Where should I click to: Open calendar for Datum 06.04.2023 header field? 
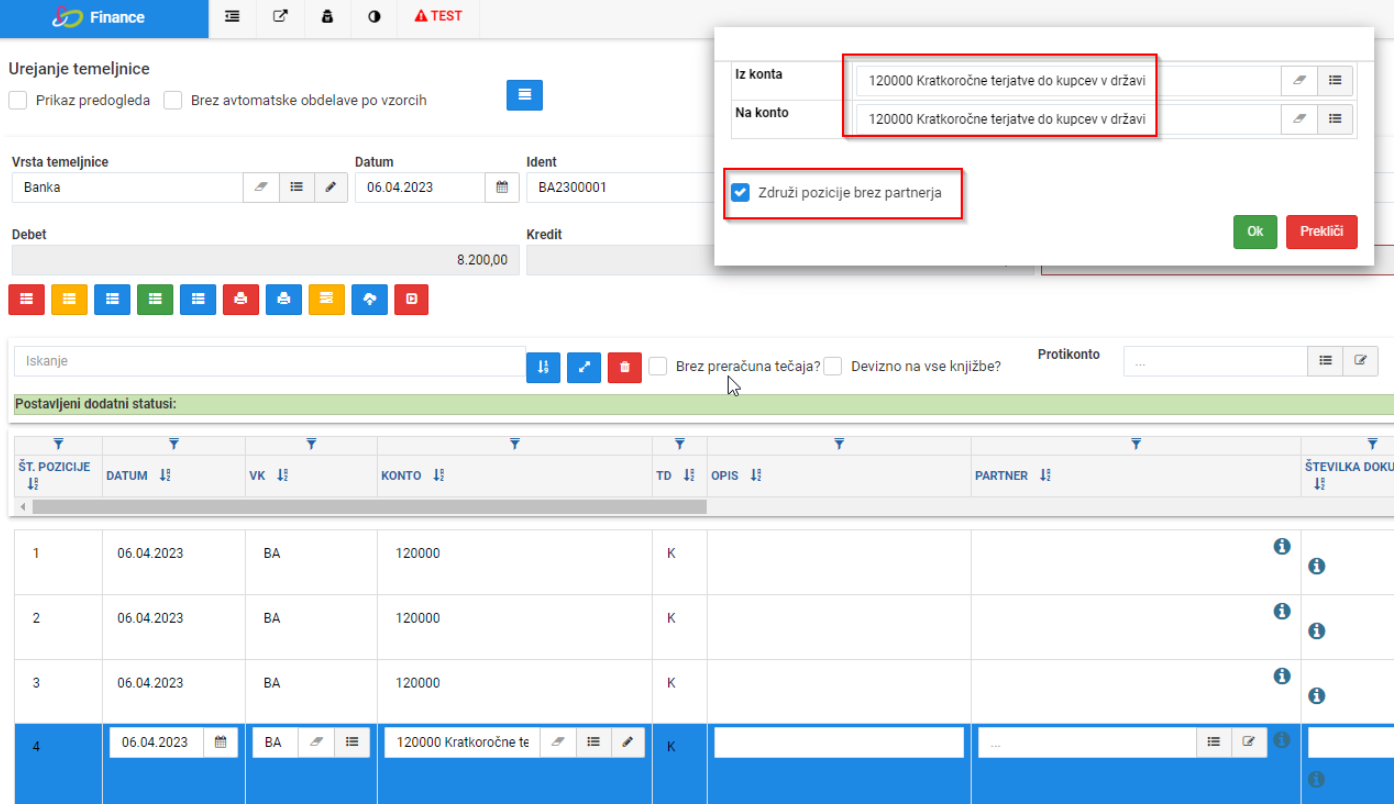tap(502, 187)
